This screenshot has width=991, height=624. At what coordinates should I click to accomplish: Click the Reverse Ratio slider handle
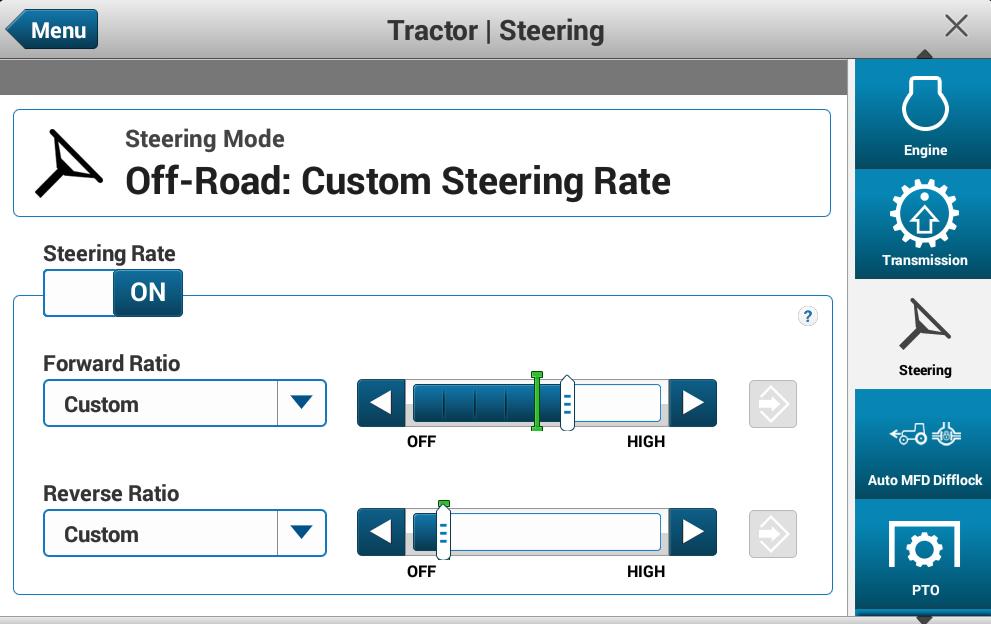tap(443, 534)
